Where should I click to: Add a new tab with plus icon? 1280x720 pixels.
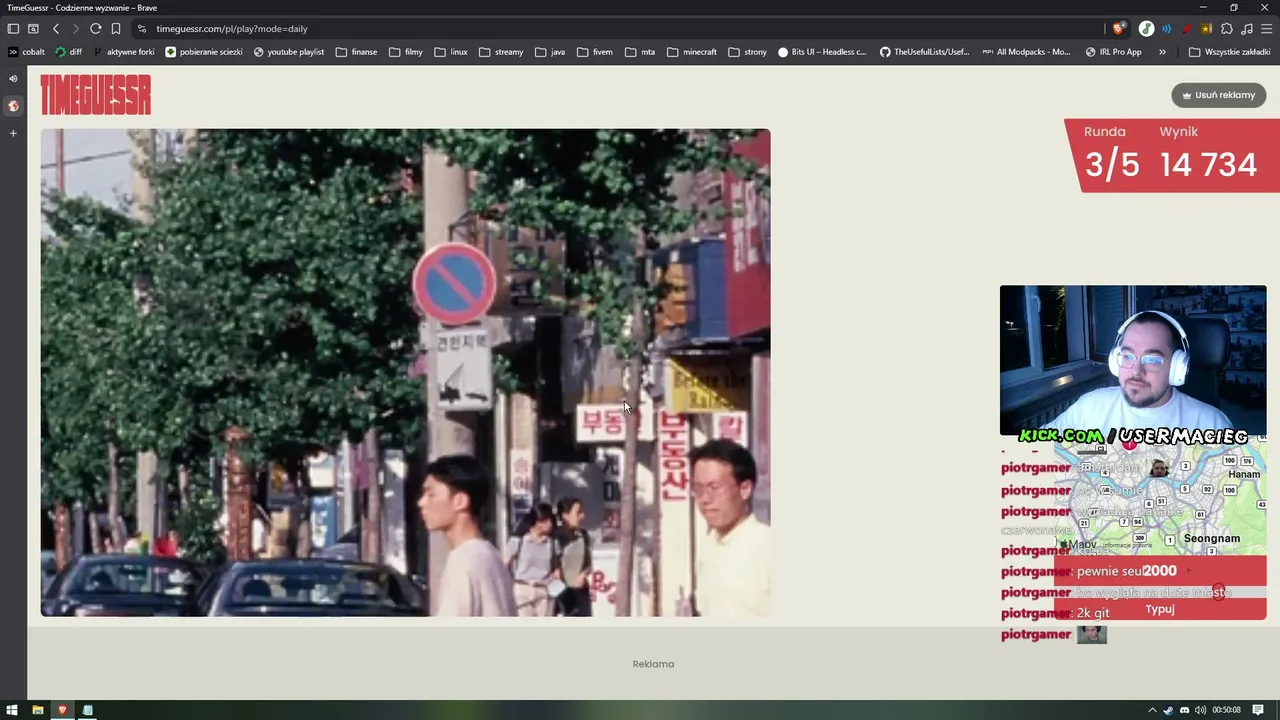pyautogui.click(x=13, y=133)
